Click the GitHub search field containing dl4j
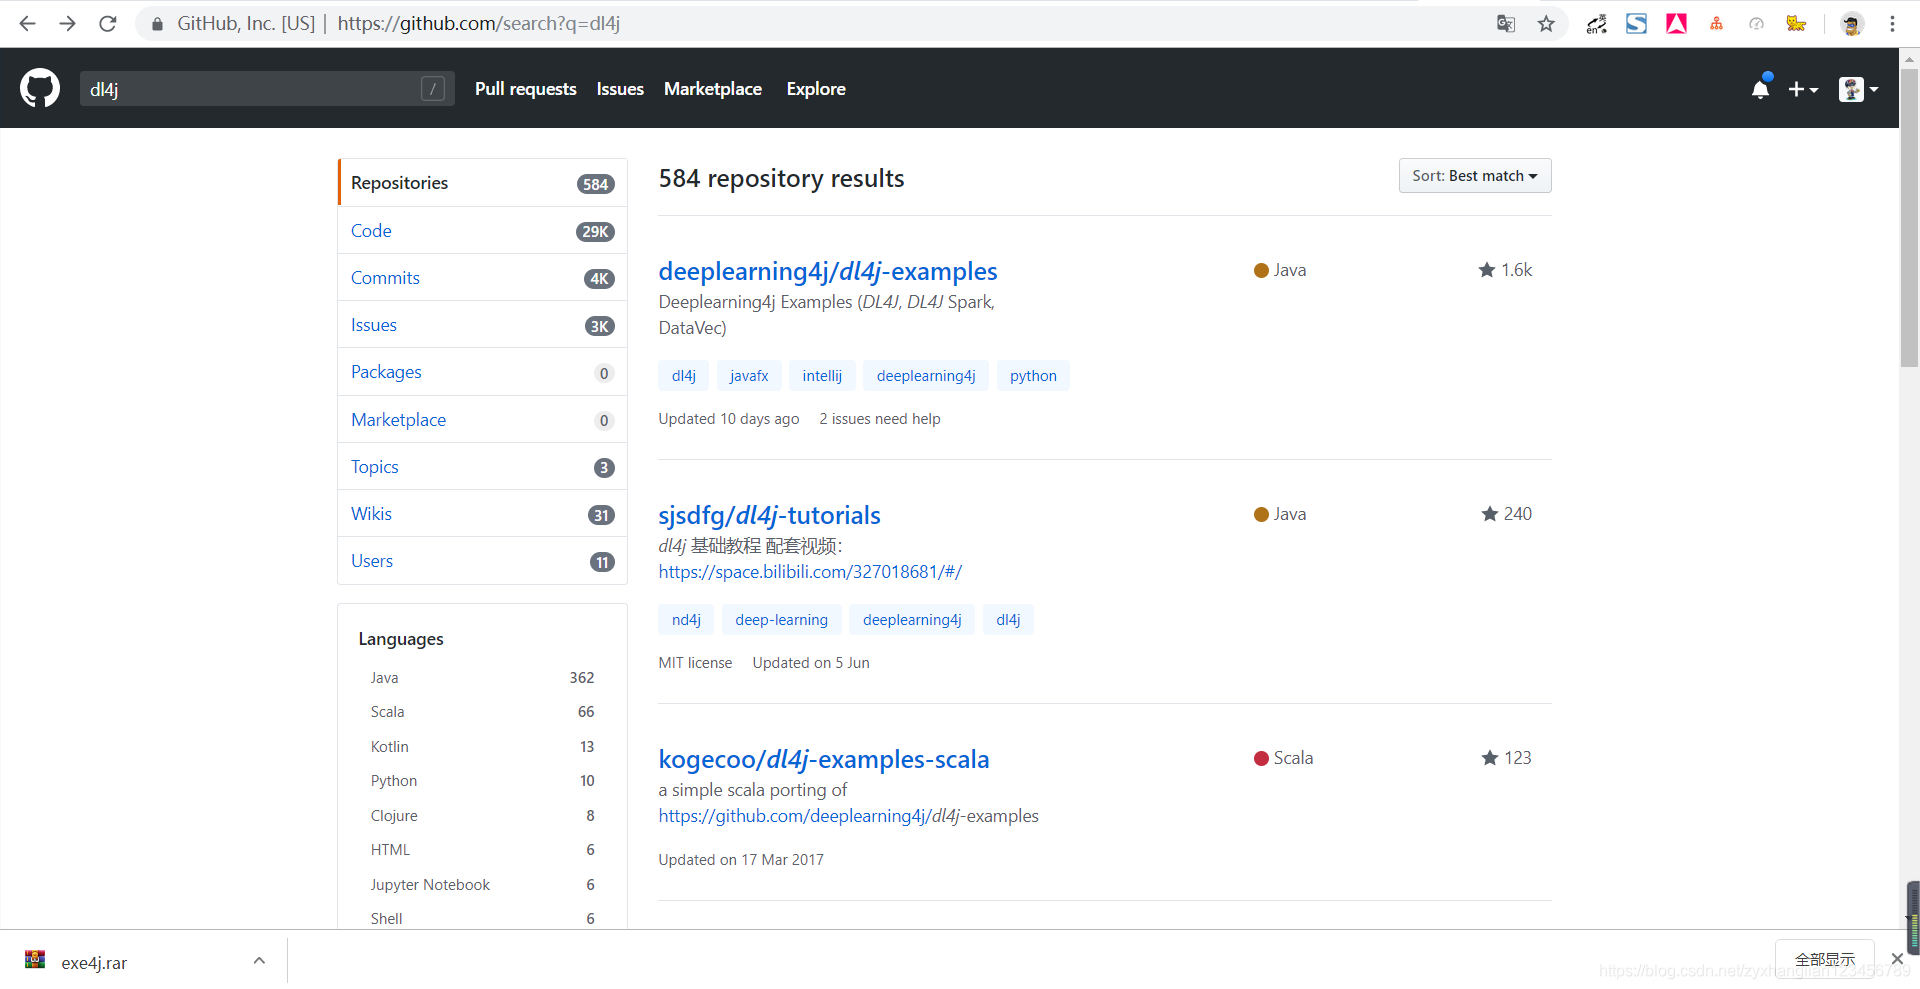This screenshot has width=1920, height=989. [x=267, y=89]
